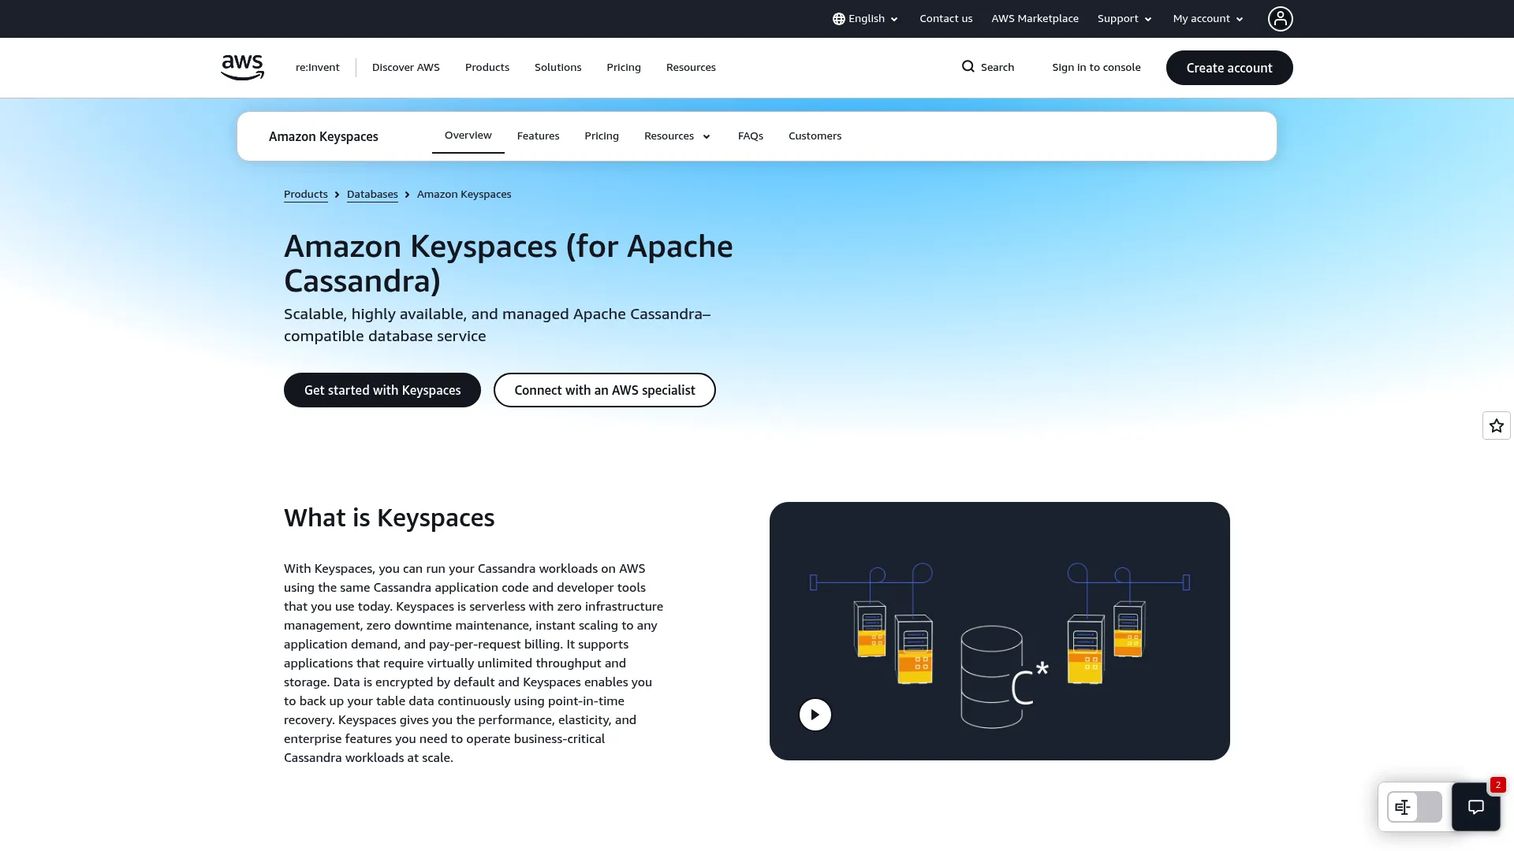Go to the Keyspaces Pricing tab

[x=602, y=136]
